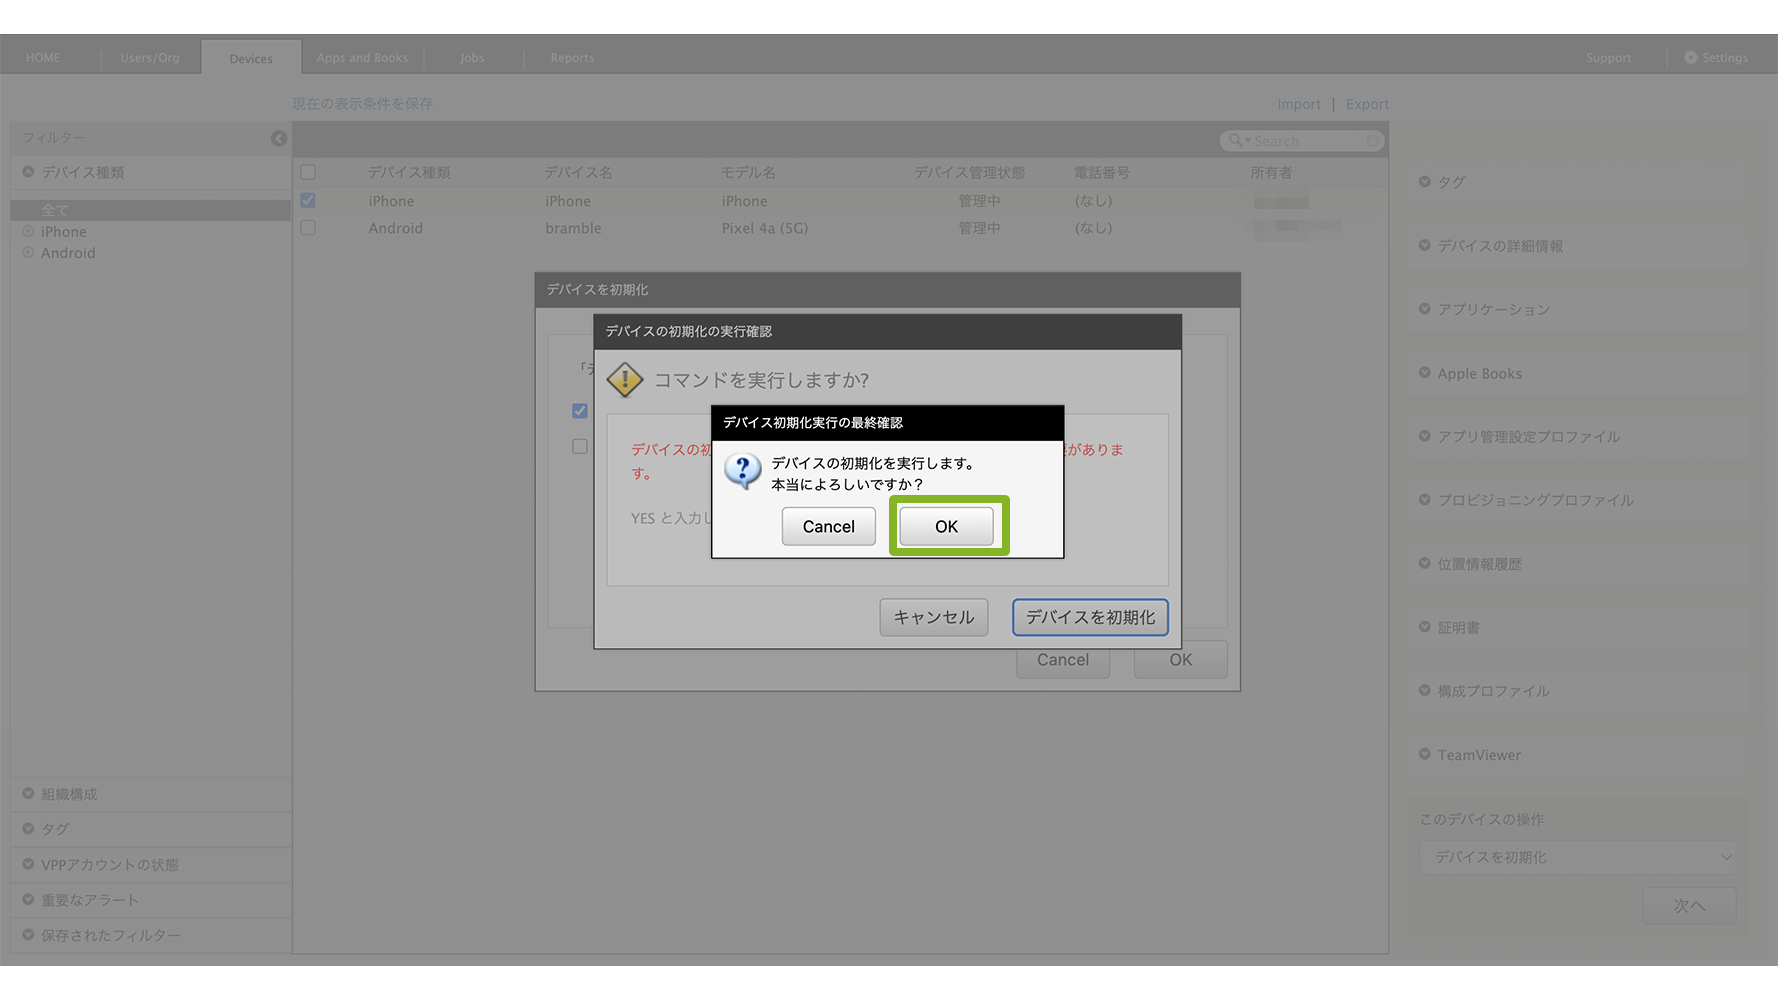This screenshot has height=1000, width=1778.
Task: Collapse the filter panel with the arrow icon
Action: click(x=279, y=139)
